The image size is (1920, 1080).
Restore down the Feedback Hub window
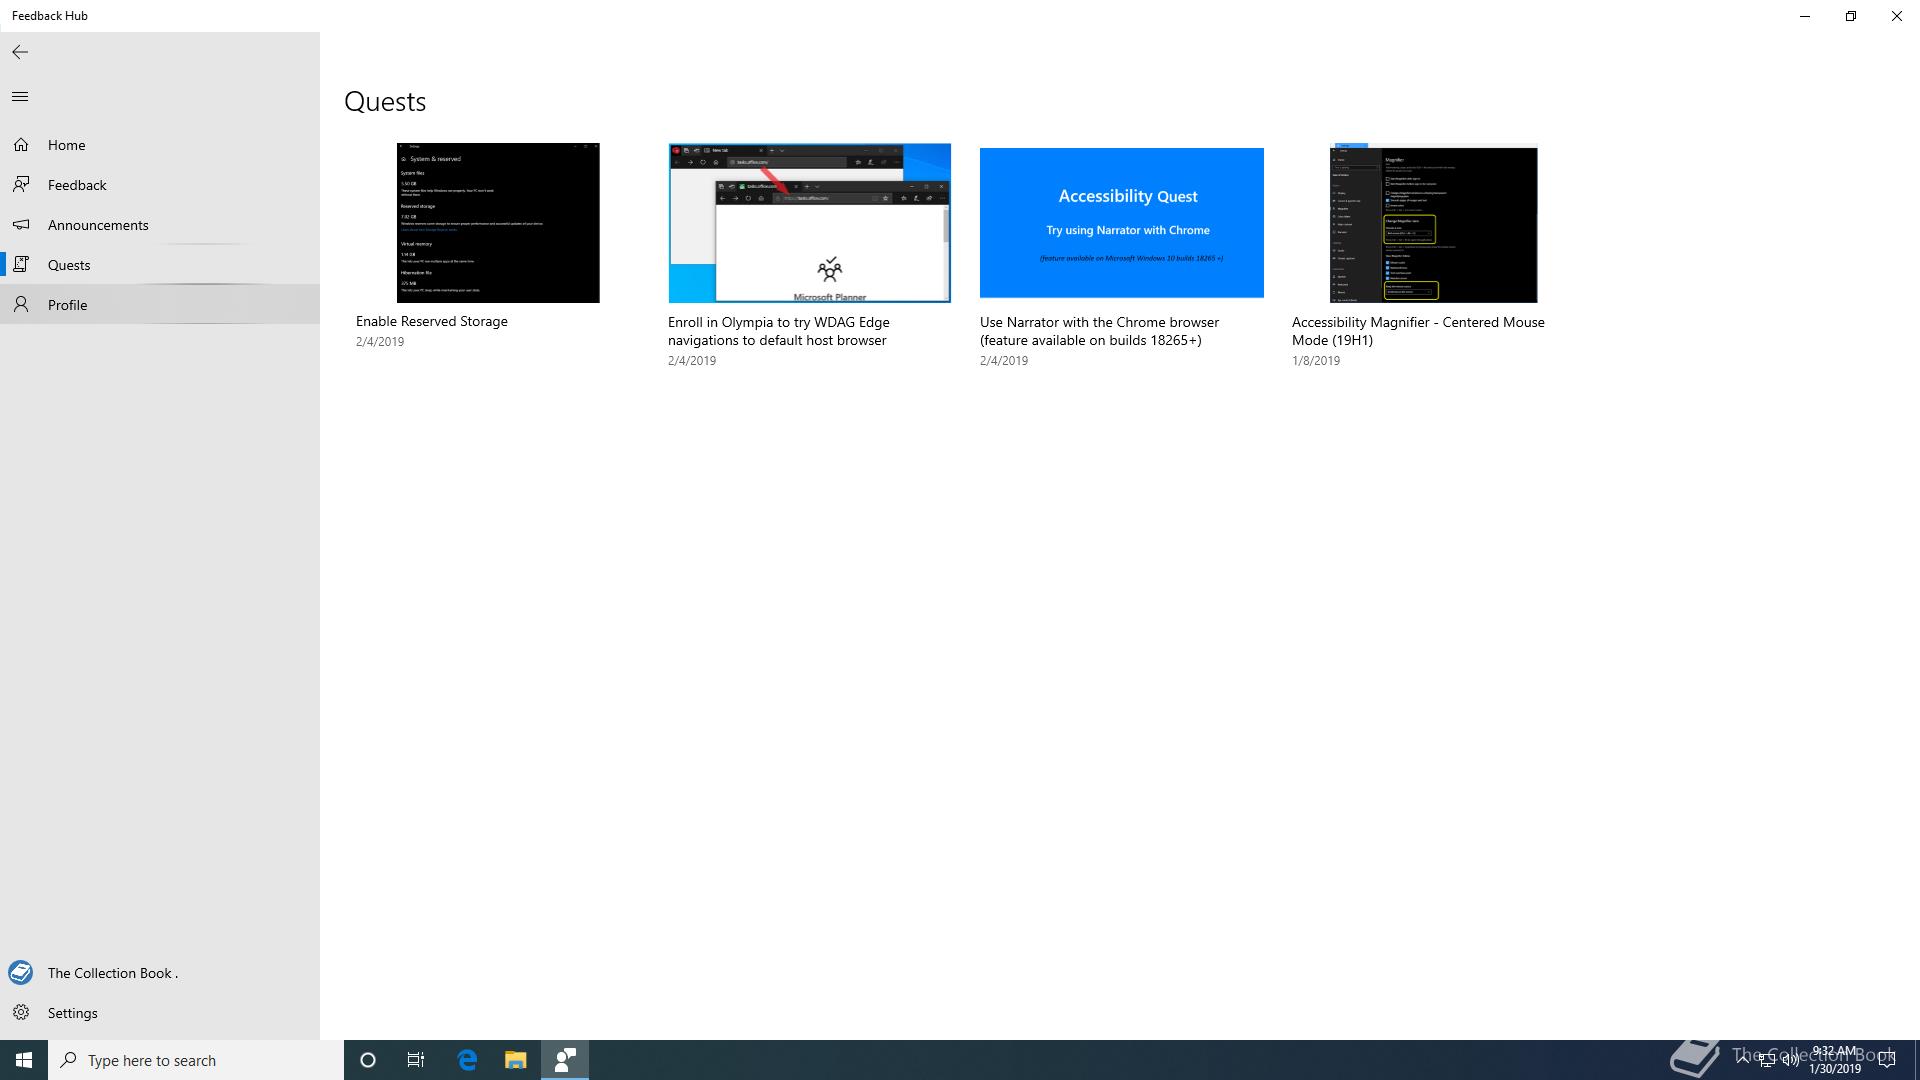click(1851, 16)
